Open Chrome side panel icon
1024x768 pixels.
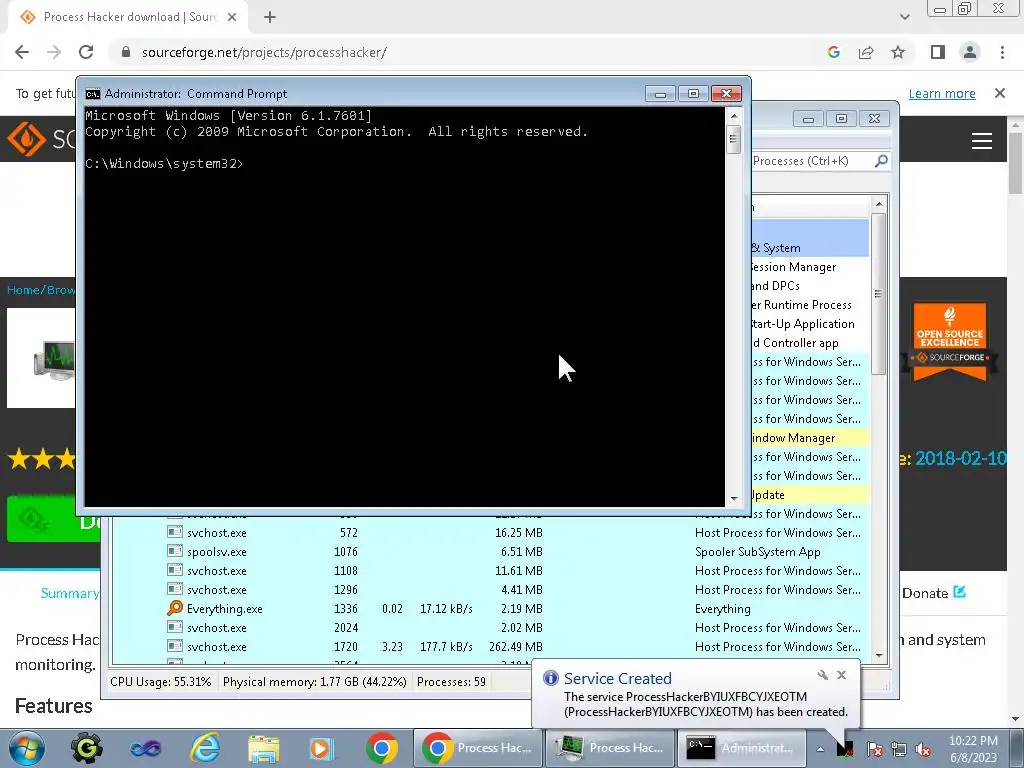(937, 52)
